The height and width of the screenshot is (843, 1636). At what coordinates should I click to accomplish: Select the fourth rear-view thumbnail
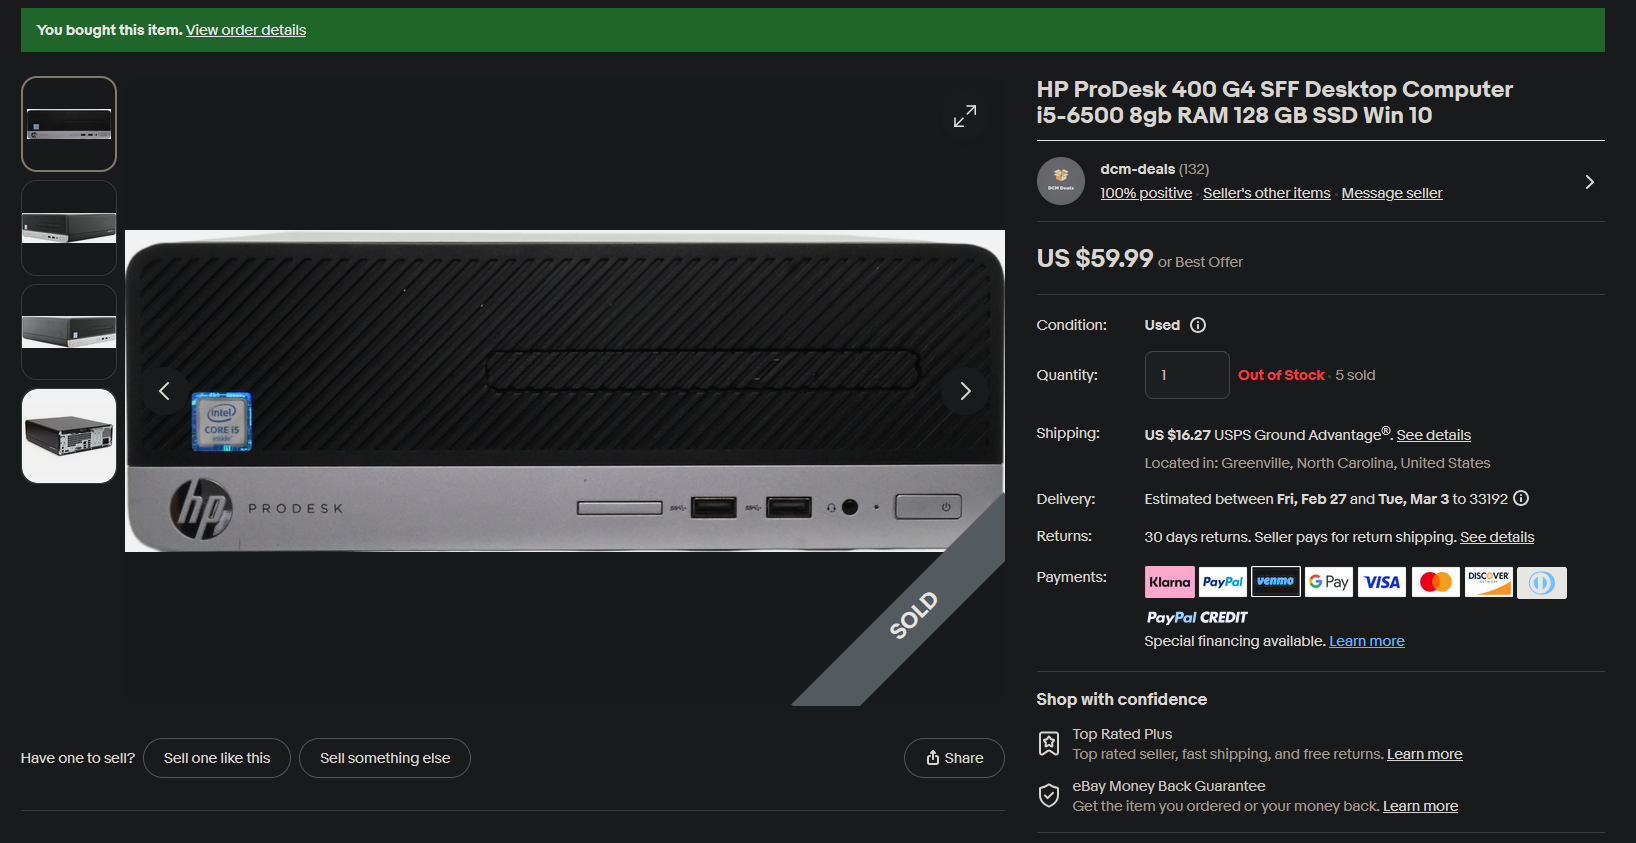pos(69,436)
